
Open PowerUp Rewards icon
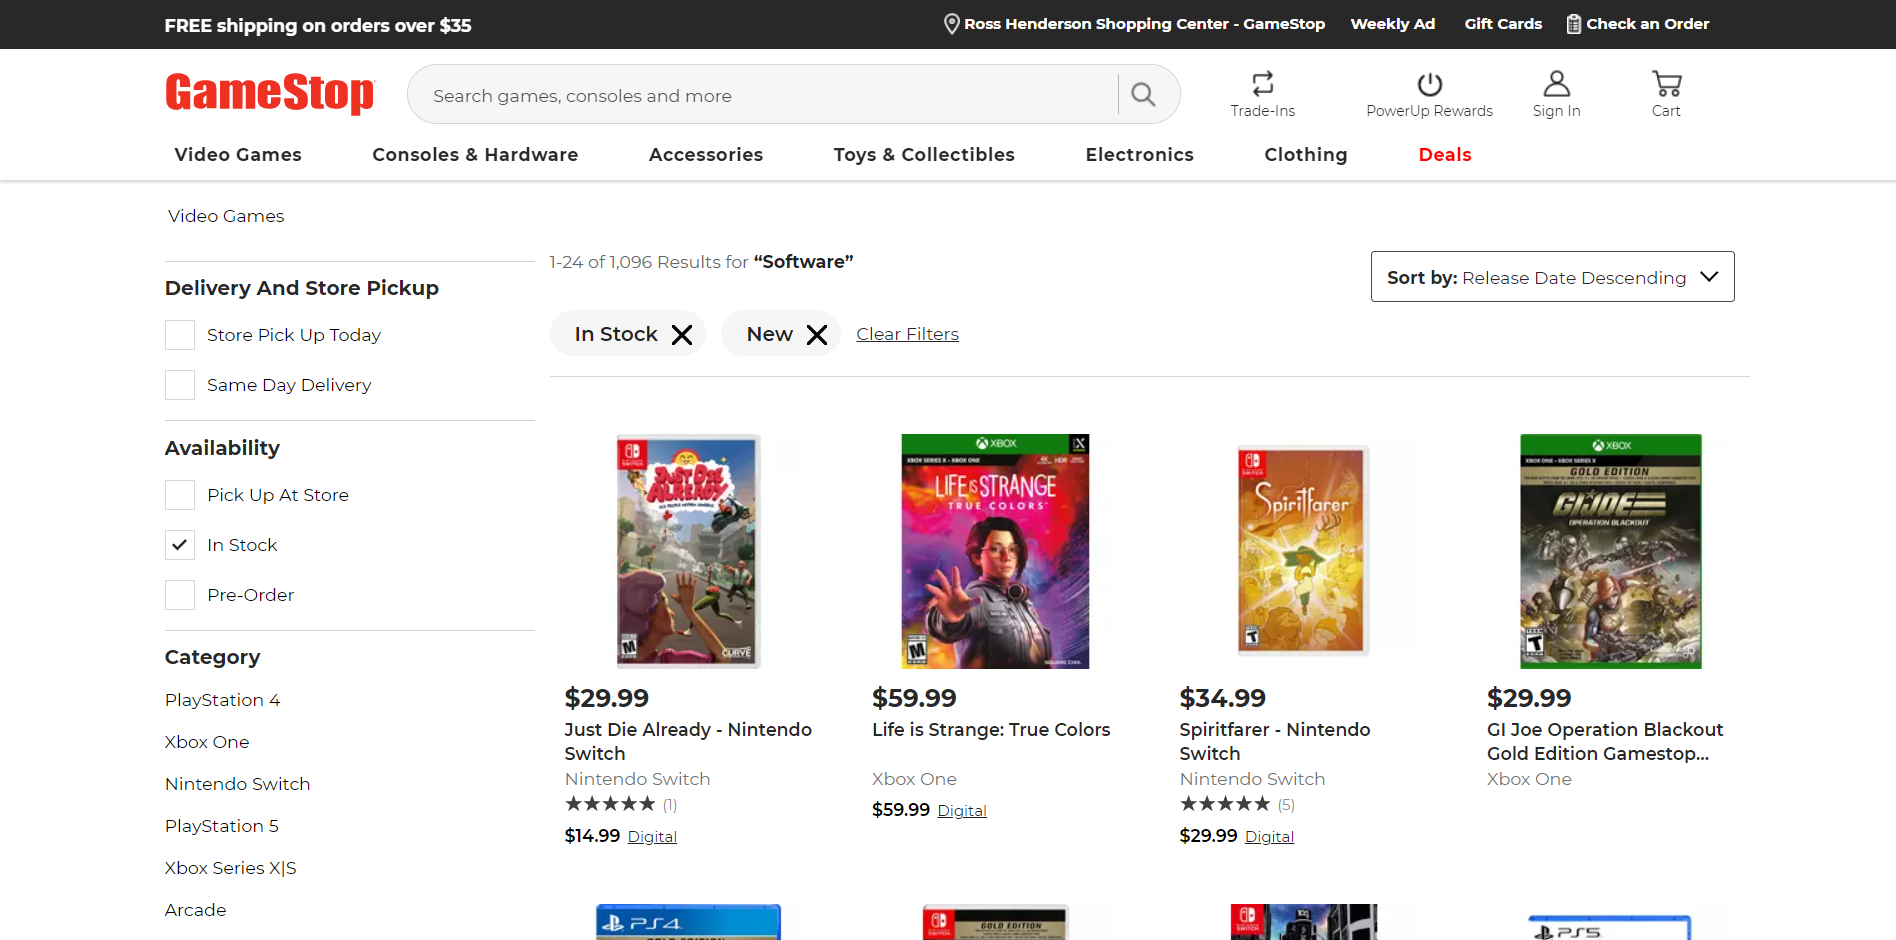click(1429, 84)
